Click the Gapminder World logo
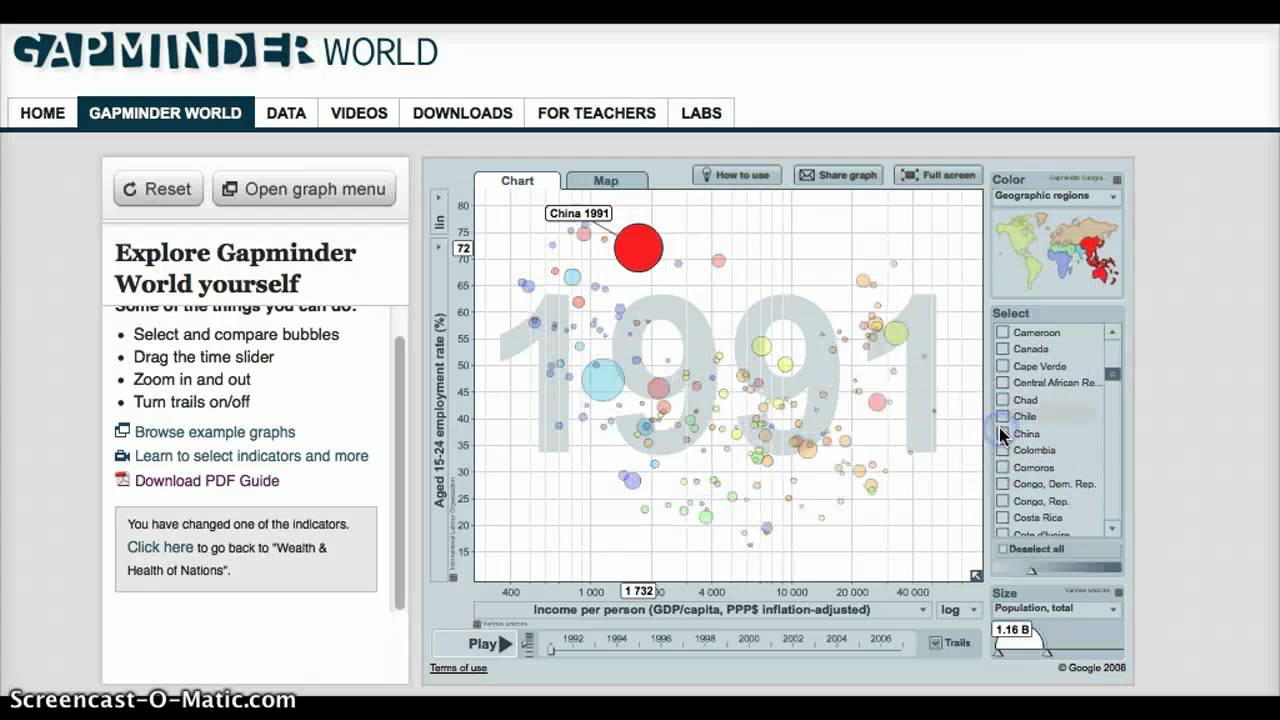 click(226, 51)
